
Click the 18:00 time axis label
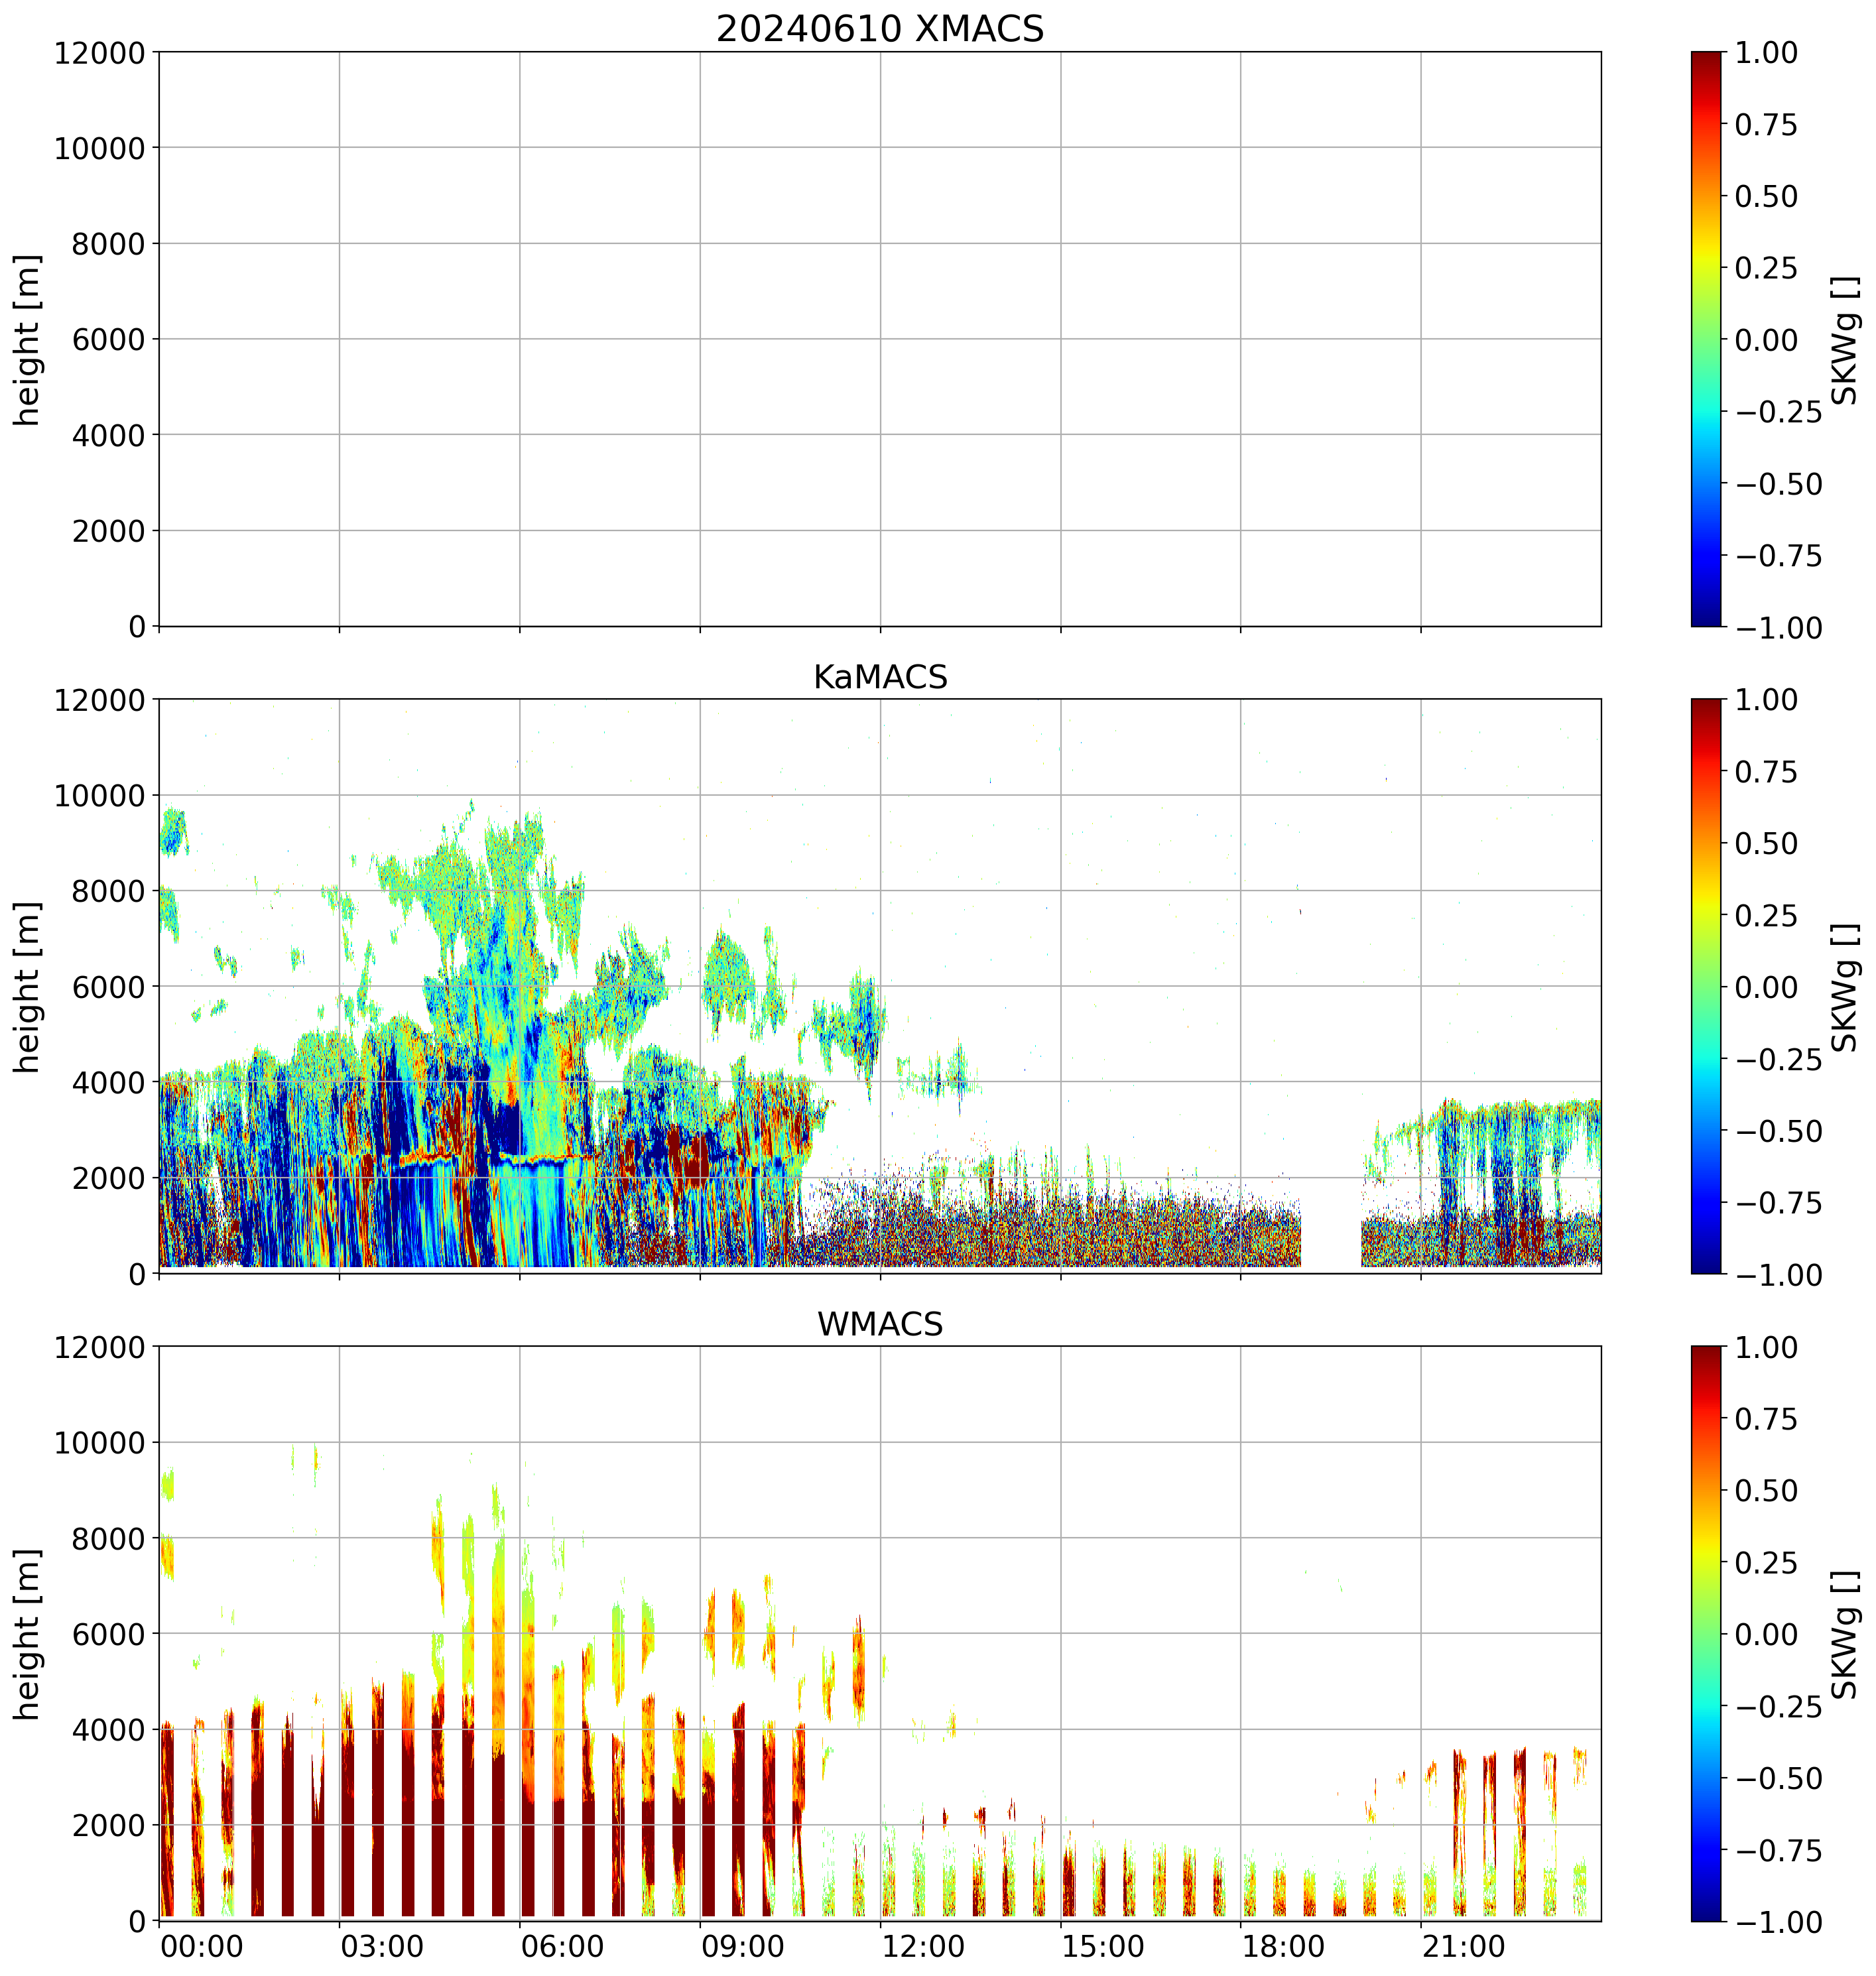(1283, 1947)
